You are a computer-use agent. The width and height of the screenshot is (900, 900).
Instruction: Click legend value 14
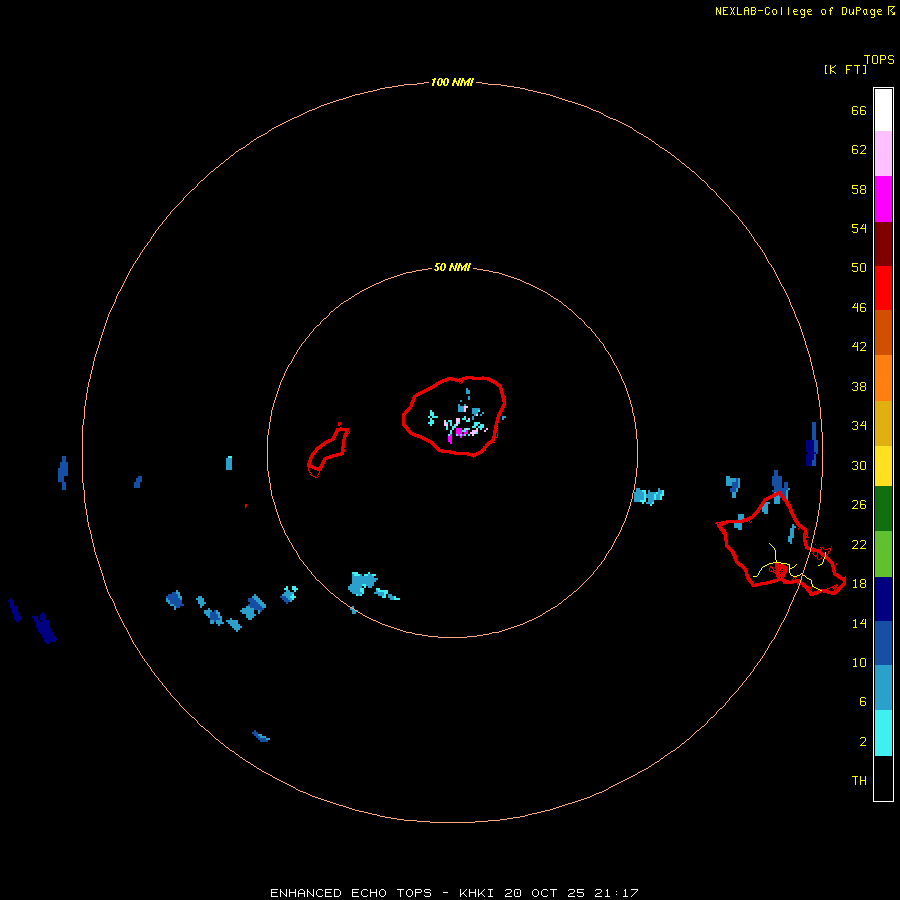tap(859, 623)
